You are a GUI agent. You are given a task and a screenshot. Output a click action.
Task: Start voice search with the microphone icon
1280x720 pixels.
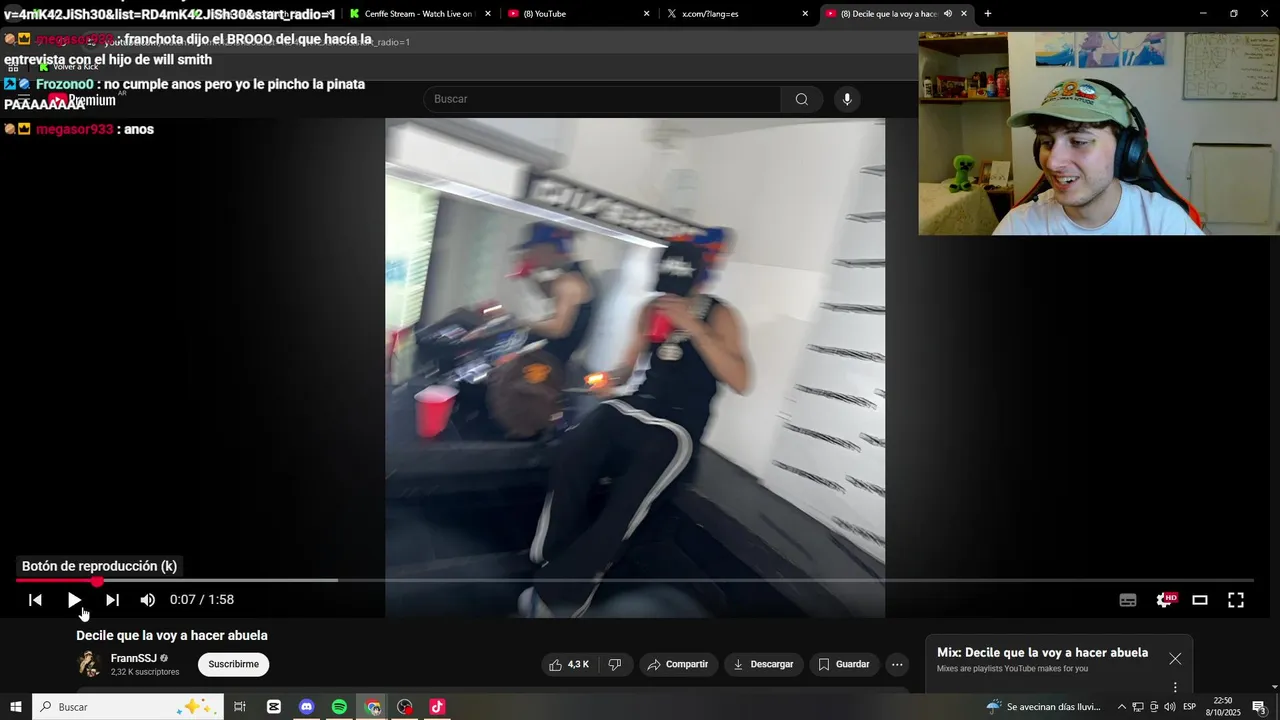847,99
